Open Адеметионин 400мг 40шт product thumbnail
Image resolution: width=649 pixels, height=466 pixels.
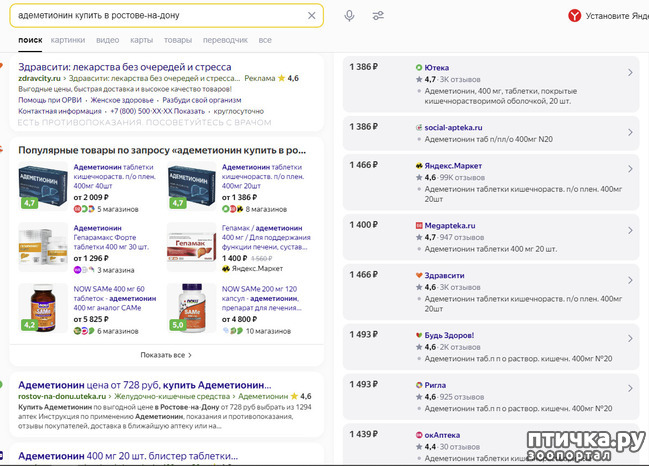43,186
